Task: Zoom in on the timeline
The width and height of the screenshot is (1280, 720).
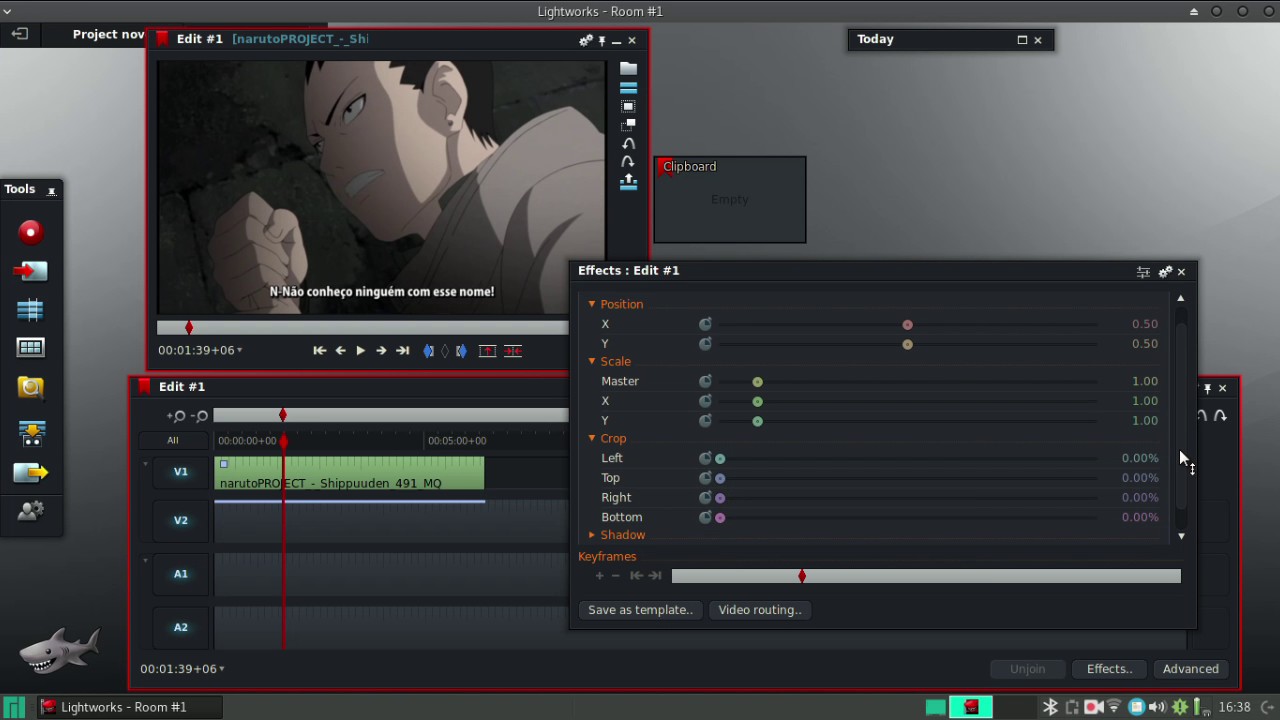Action: point(177,416)
